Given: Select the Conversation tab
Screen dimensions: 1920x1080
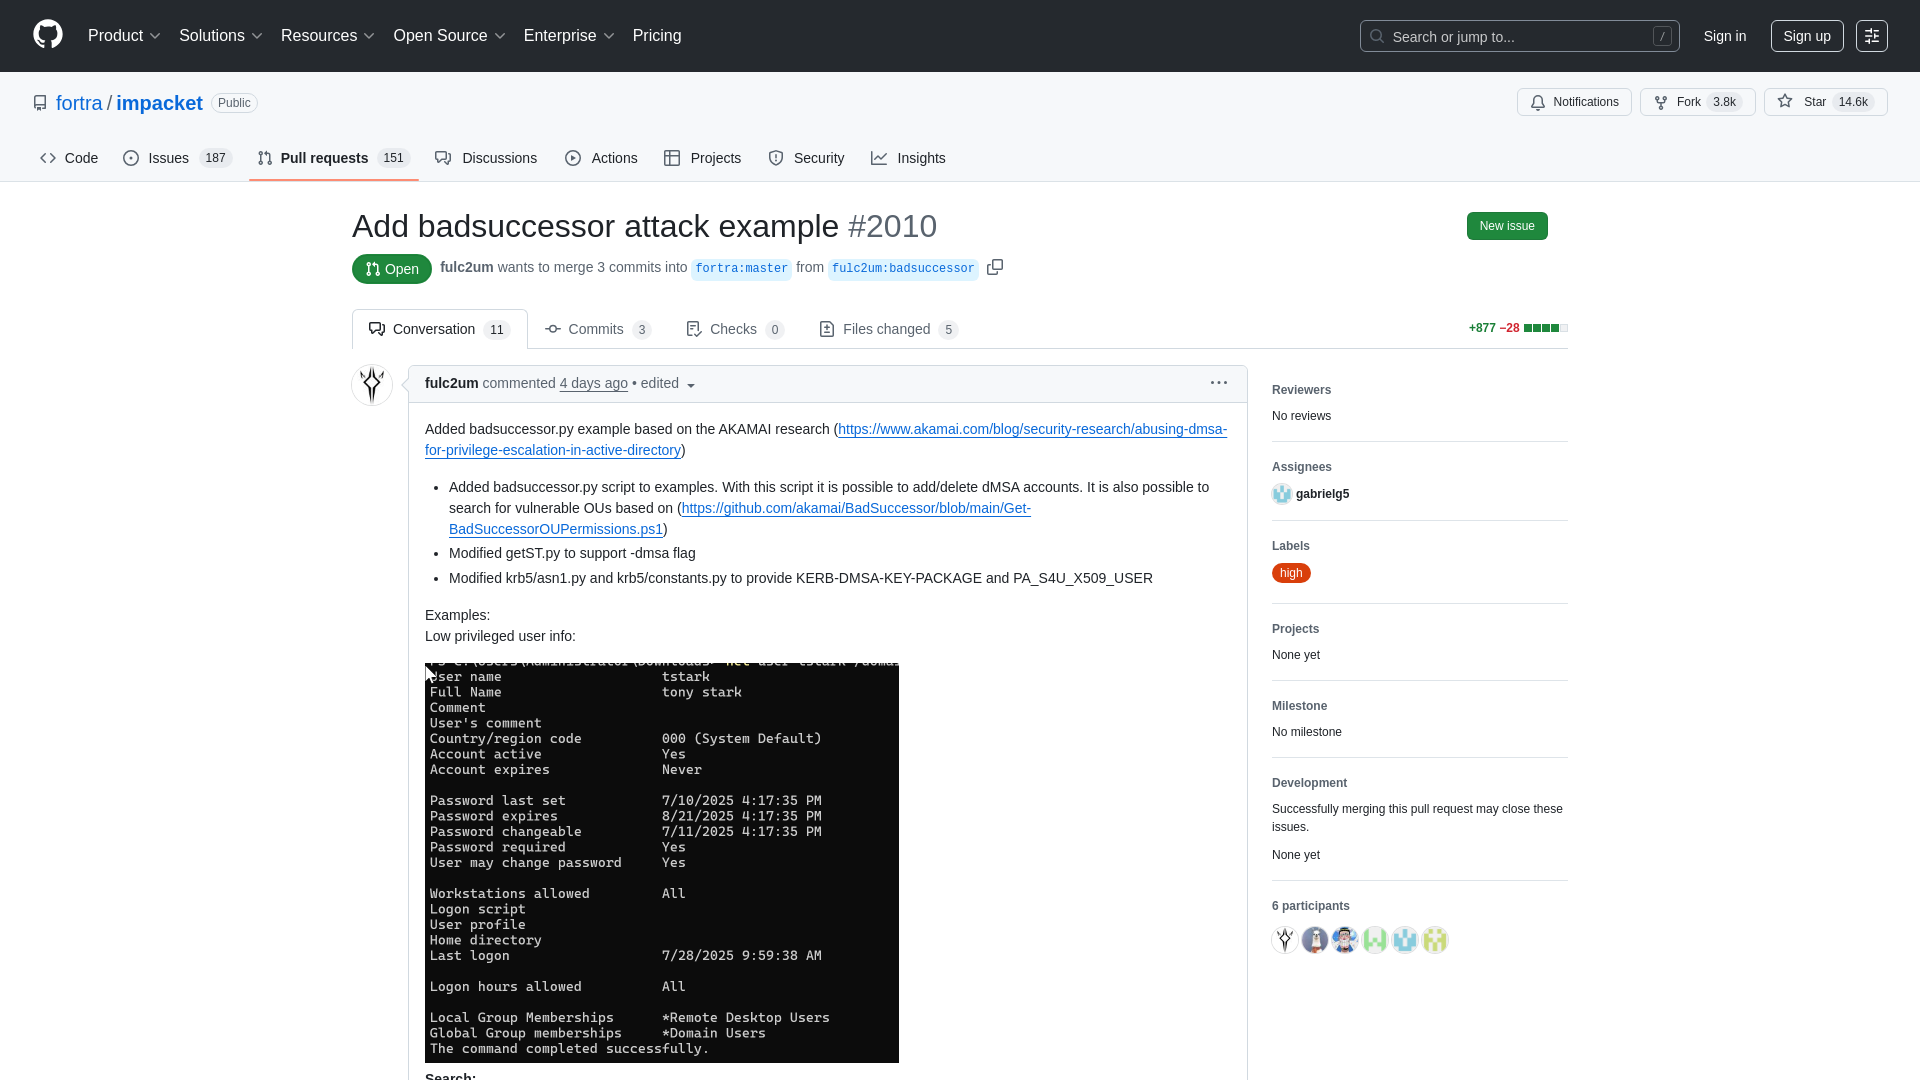Looking at the screenshot, I should [x=440, y=329].
